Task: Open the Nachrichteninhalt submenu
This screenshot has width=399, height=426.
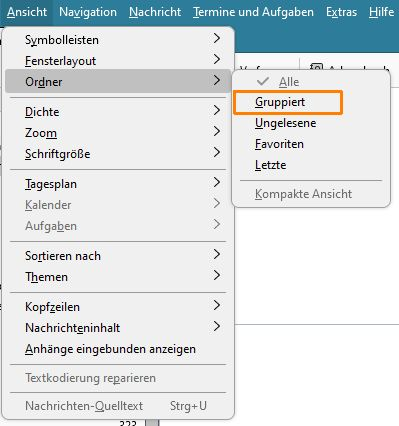Action: [118, 328]
